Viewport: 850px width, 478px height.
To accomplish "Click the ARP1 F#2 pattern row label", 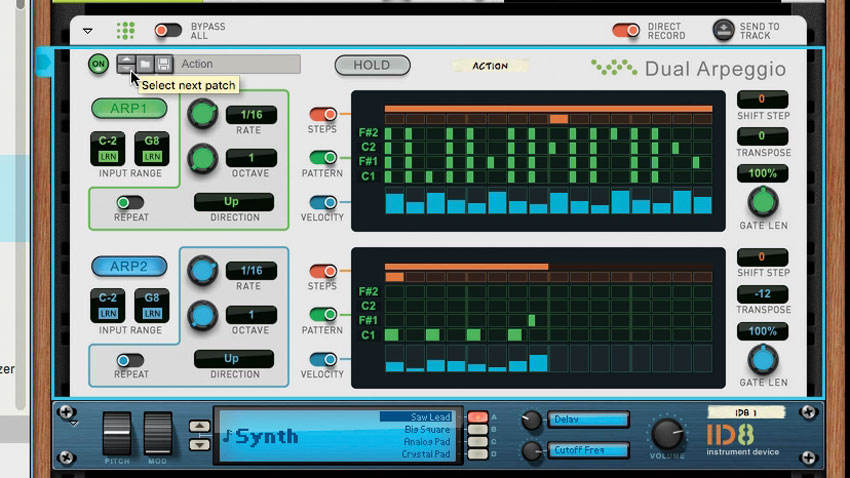I will [x=368, y=132].
